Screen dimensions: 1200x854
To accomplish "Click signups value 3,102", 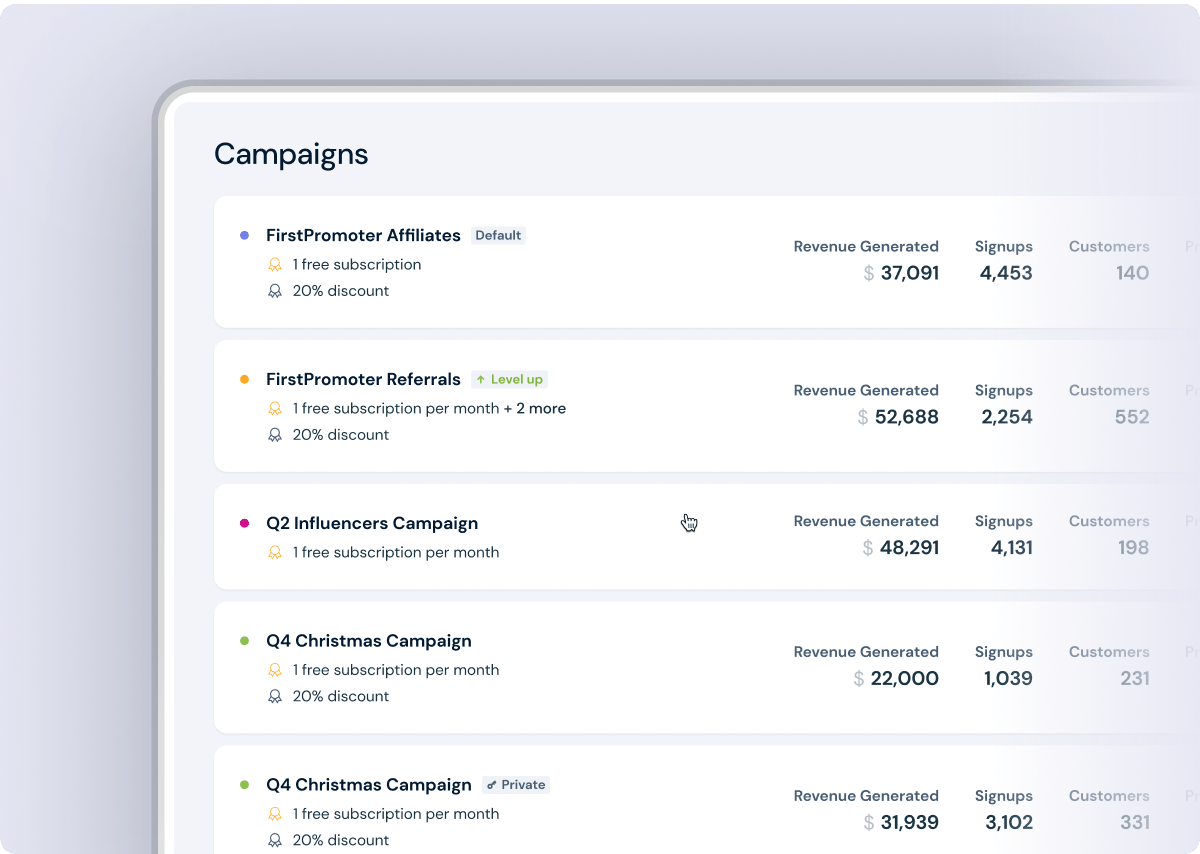I will [x=1008, y=822].
